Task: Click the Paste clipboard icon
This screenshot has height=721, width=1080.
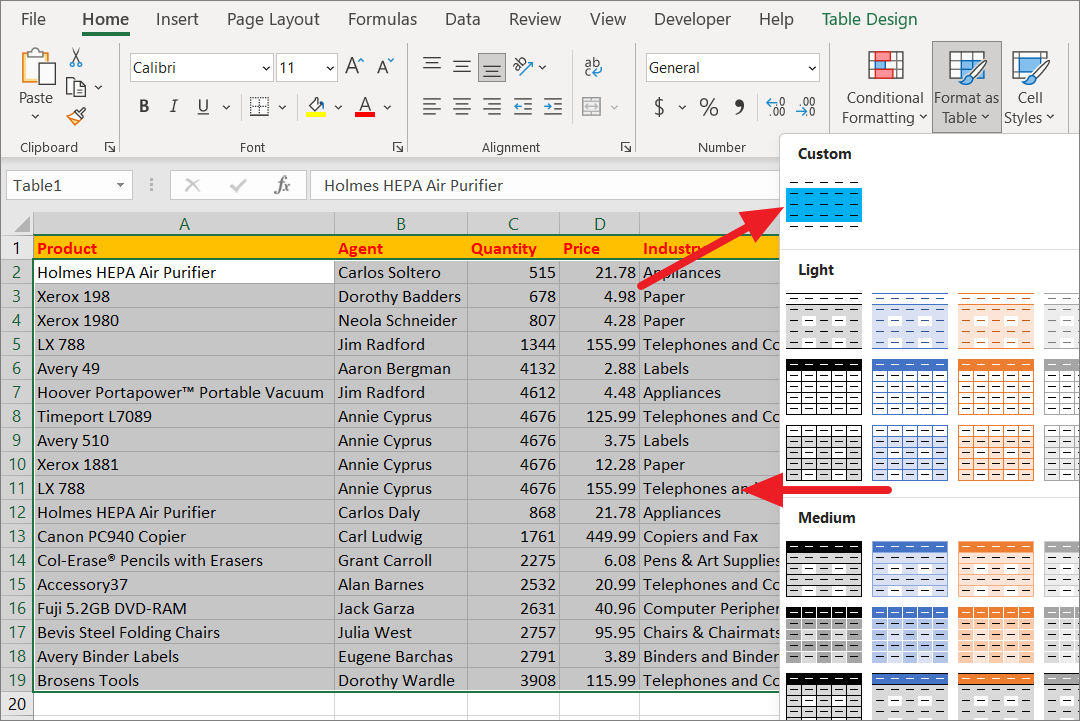Action: (38, 67)
